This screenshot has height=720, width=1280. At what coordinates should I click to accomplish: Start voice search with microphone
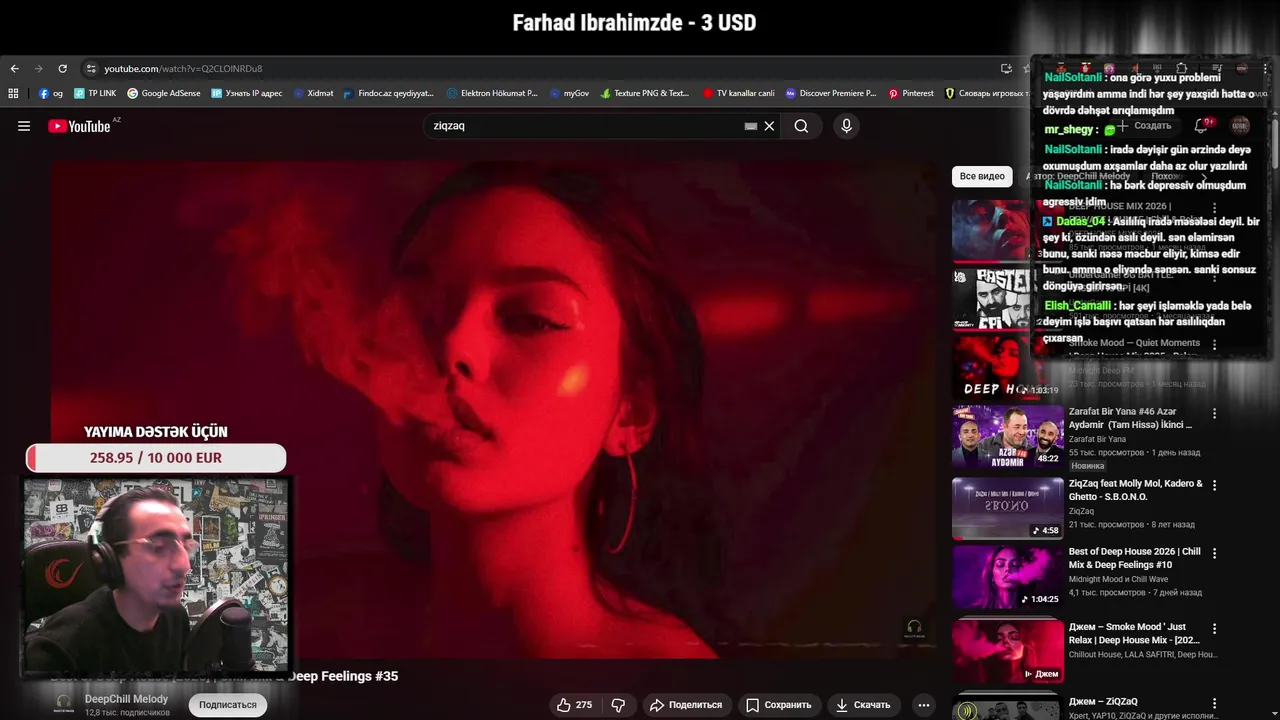click(846, 126)
